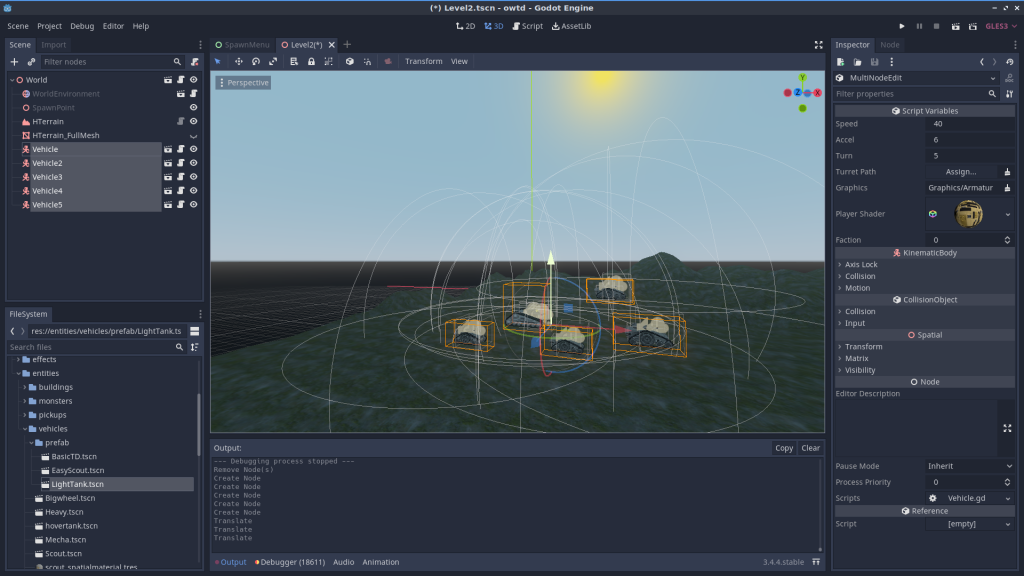The image size is (1024, 576).
Task: Expand Motion section in Inspector
Action: pos(857,288)
